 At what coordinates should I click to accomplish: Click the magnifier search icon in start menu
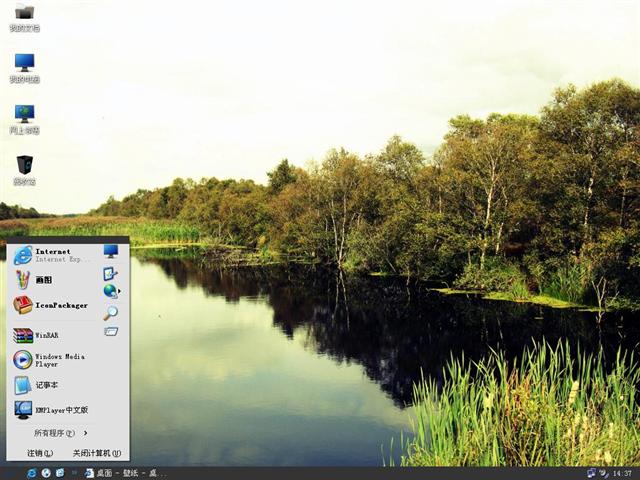[110, 312]
